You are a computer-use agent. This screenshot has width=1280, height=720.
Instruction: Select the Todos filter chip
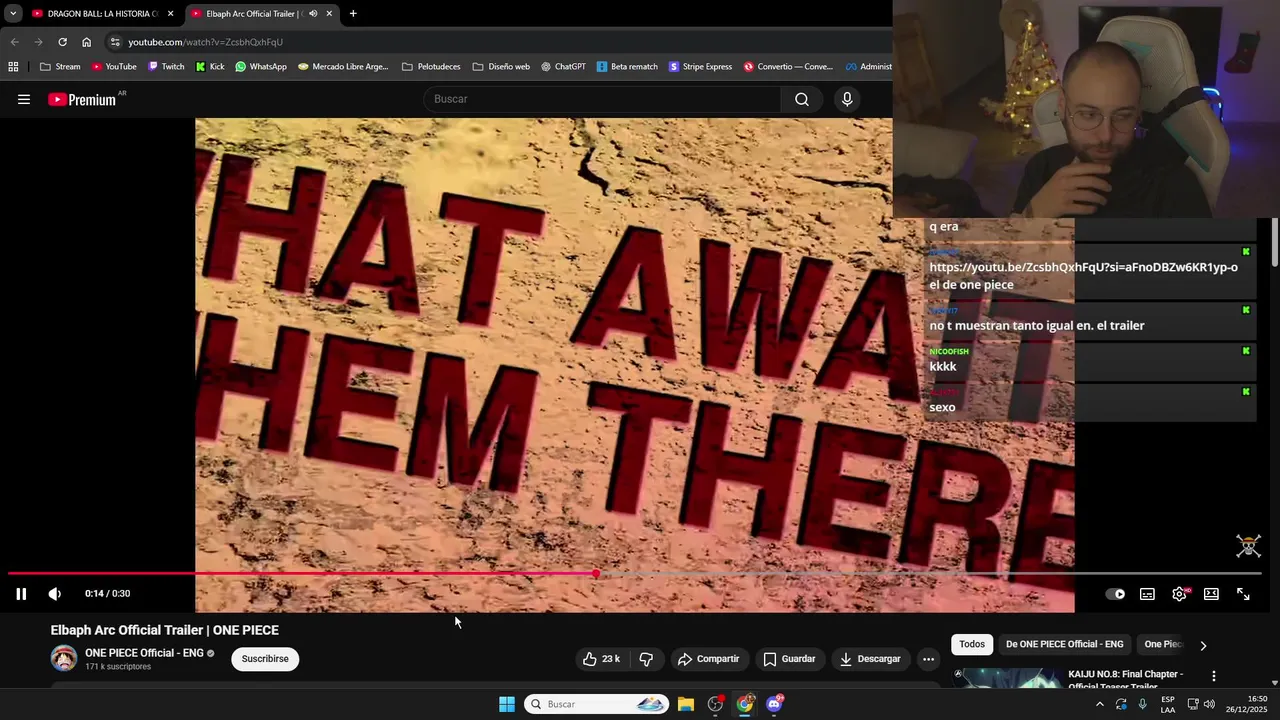972,645
